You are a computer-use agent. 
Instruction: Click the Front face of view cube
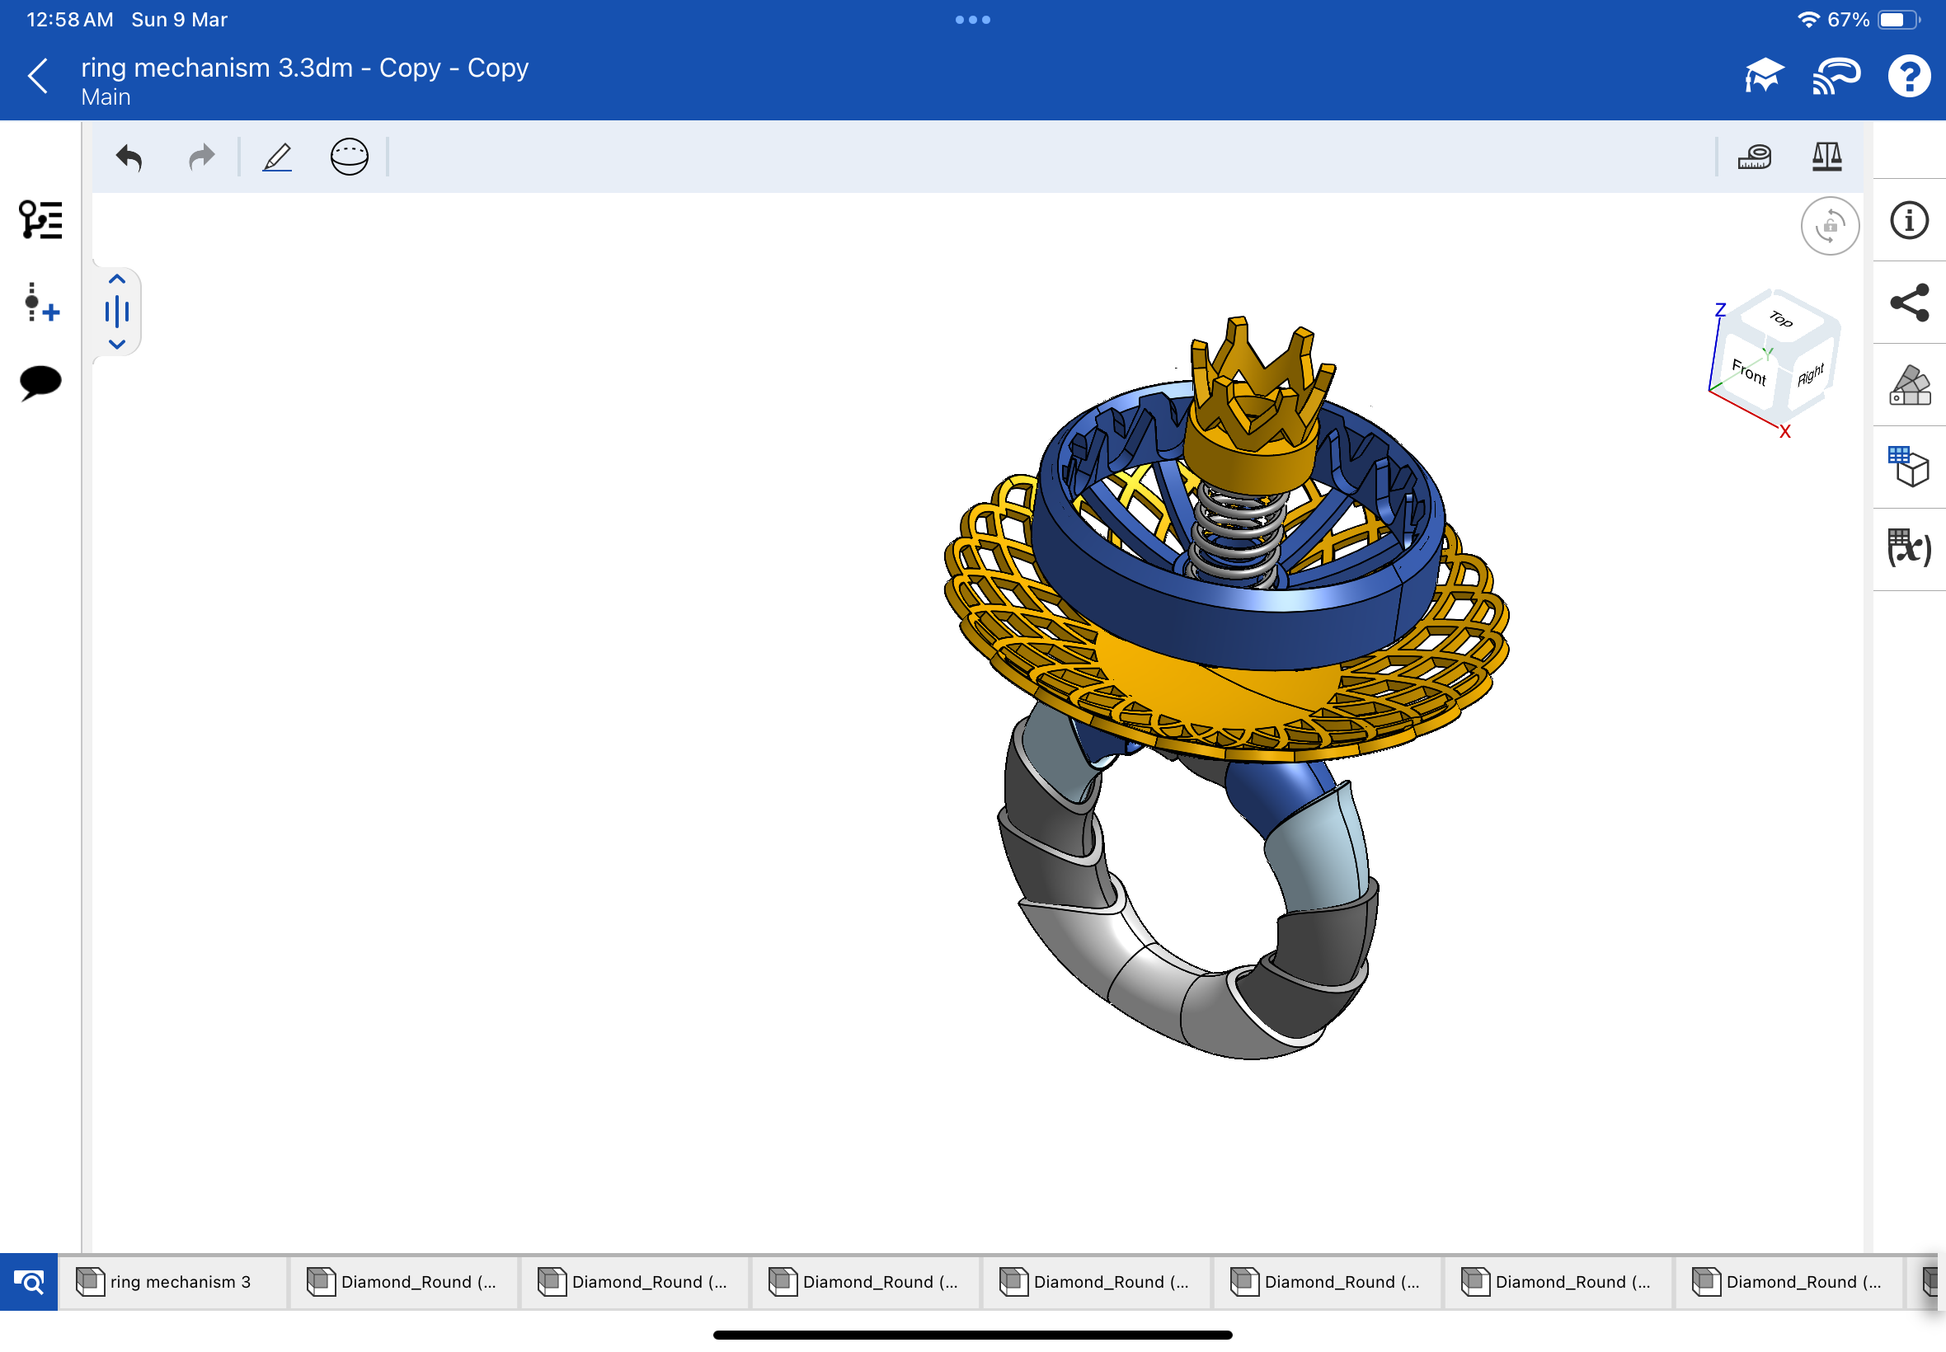1748,372
